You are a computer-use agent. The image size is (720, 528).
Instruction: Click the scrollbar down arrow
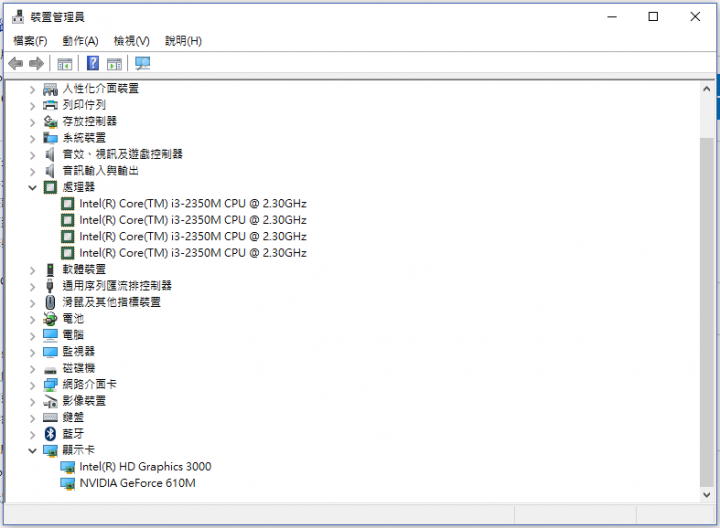coord(707,494)
